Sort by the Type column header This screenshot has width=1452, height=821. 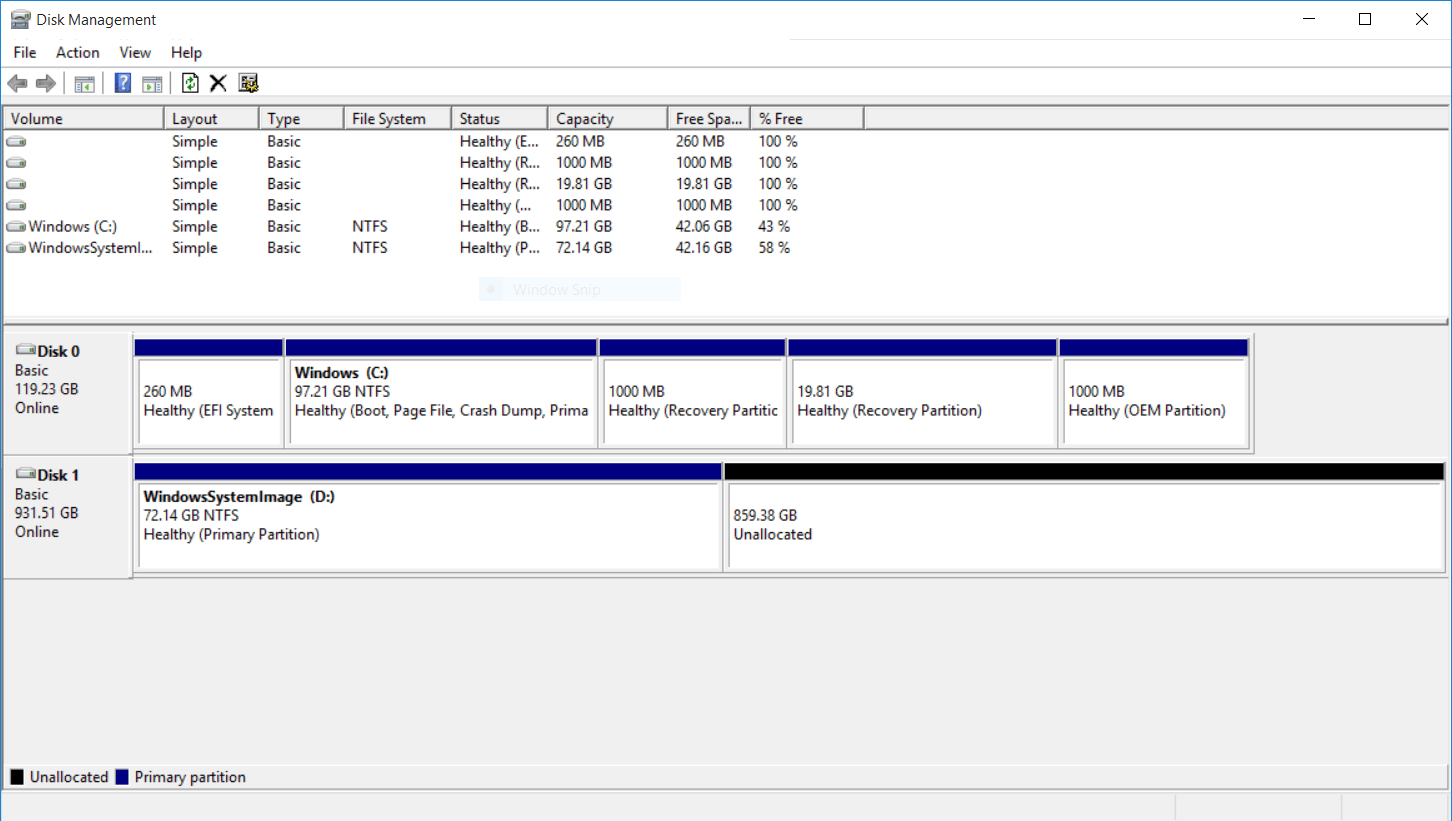click(x=301, y=118)
